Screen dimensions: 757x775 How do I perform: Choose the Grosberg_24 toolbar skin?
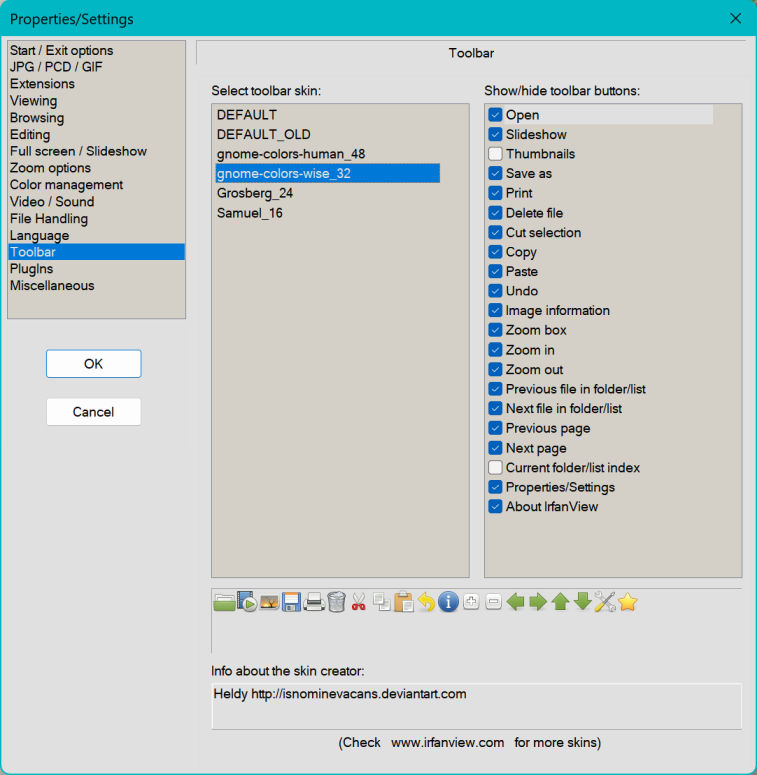(255, 193)
